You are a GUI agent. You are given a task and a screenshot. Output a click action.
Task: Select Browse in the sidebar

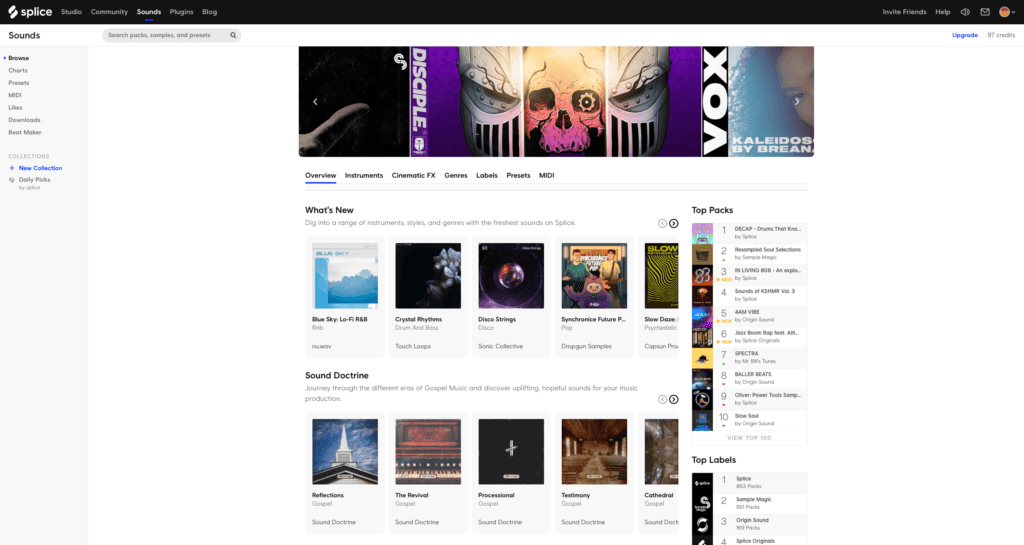click(x=18, y=58)
